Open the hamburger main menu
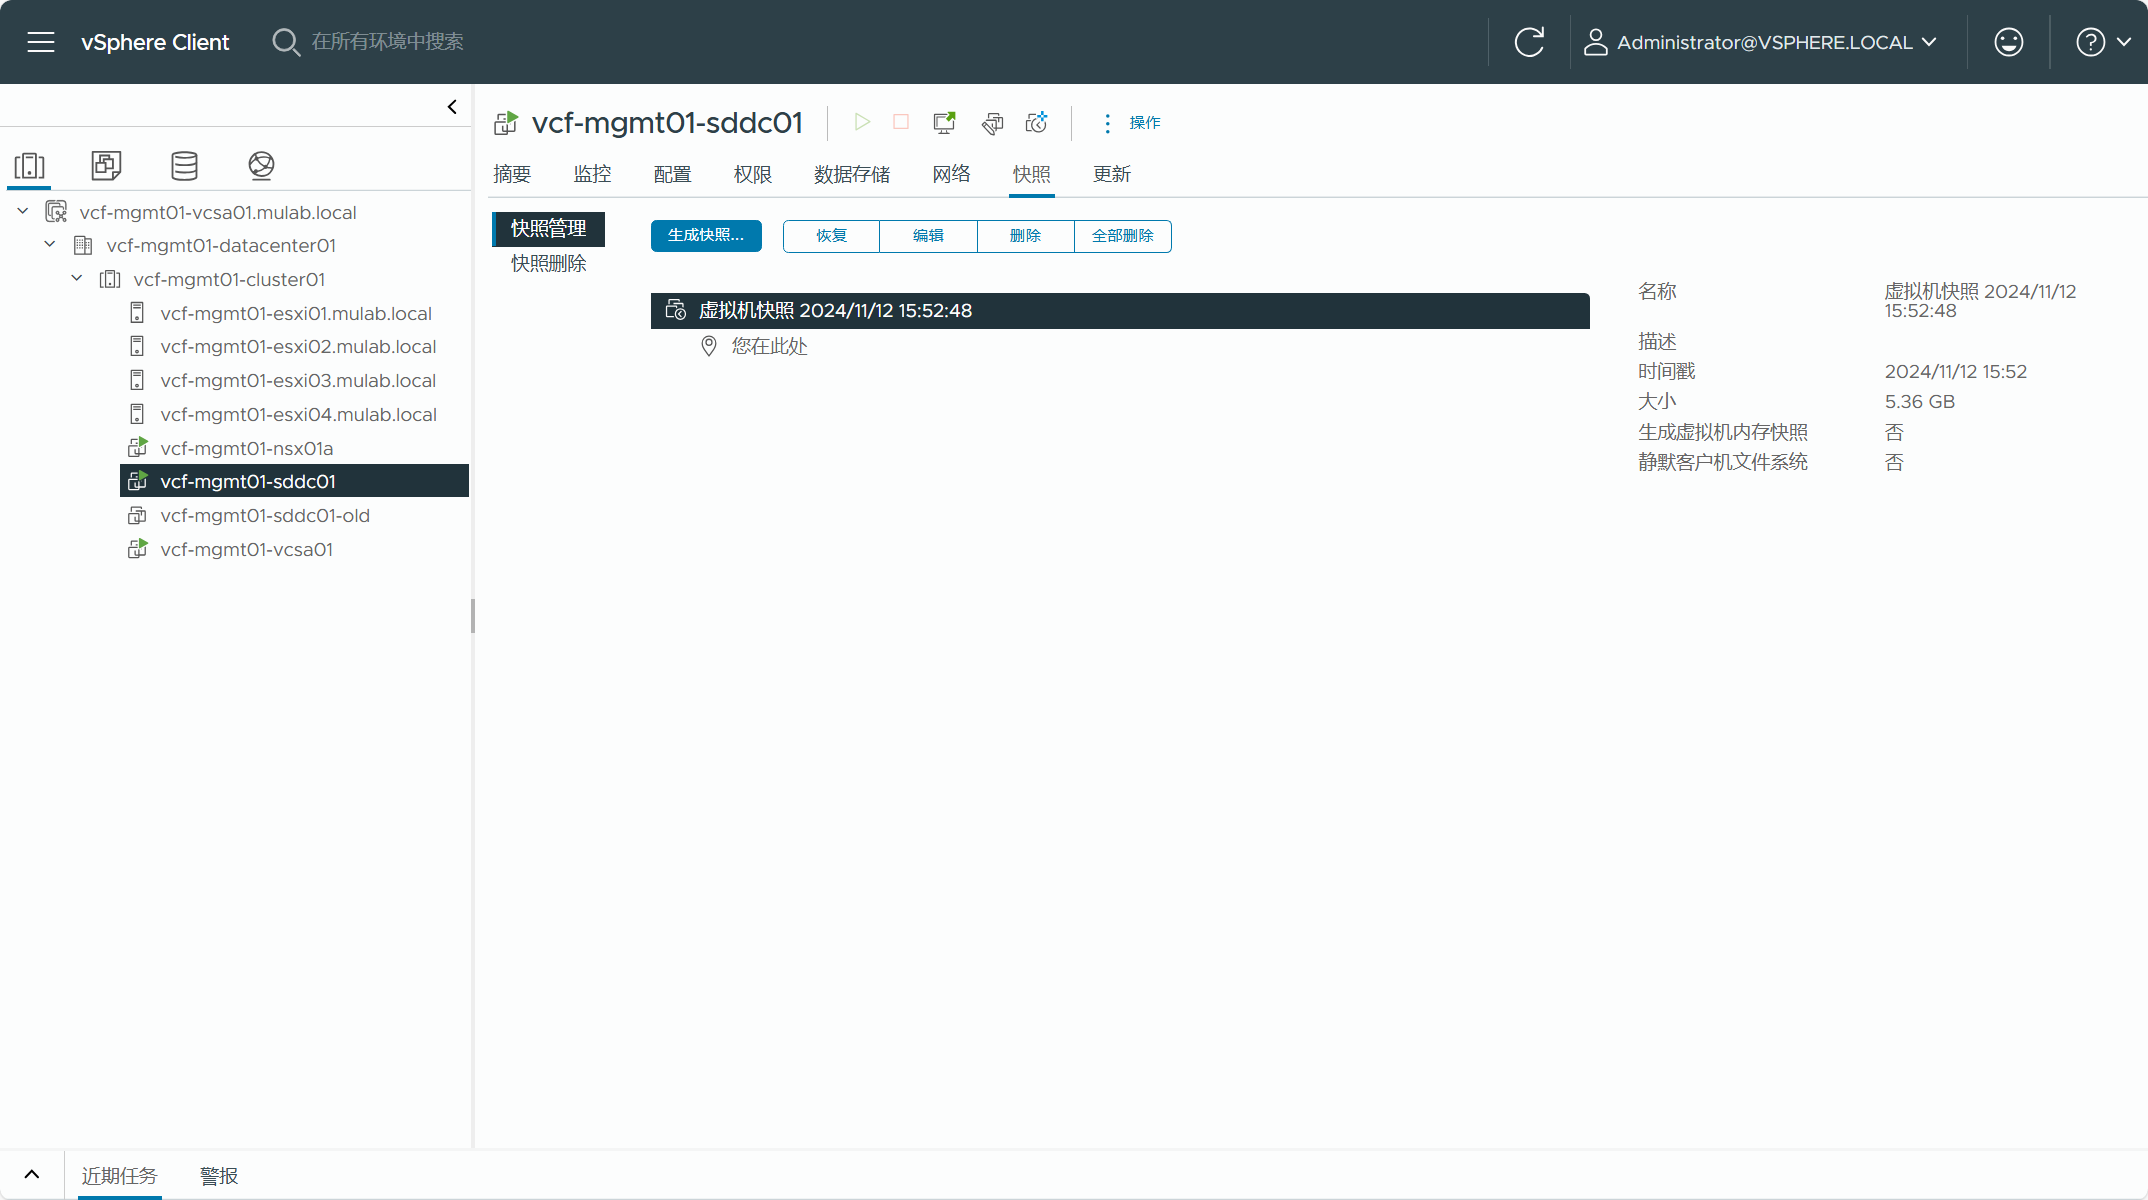This screenshot has height=1200, width=2148. pyautogui.click(x=41, y=42)
